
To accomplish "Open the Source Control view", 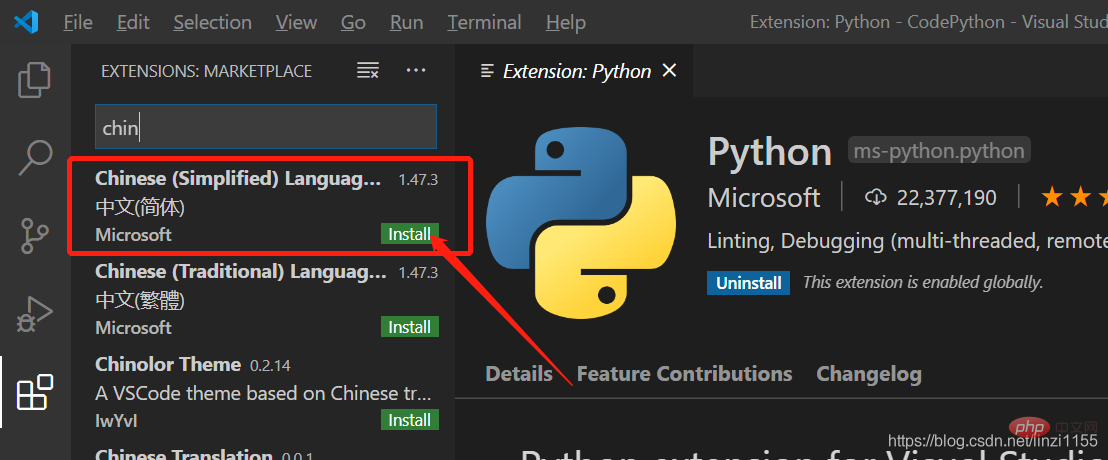I will click(x=35, y=236).
